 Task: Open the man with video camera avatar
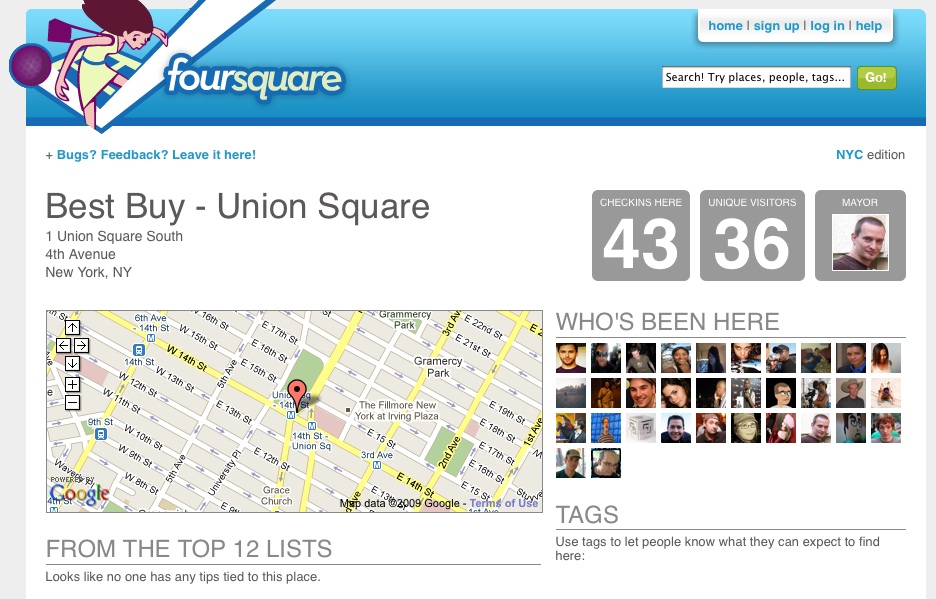click(816, 393)
